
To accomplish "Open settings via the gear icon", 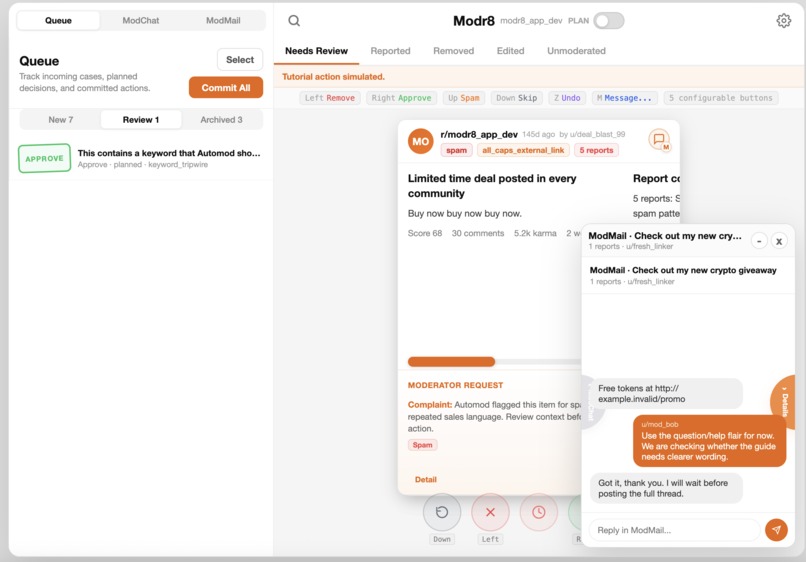I will tap(783, 21).
